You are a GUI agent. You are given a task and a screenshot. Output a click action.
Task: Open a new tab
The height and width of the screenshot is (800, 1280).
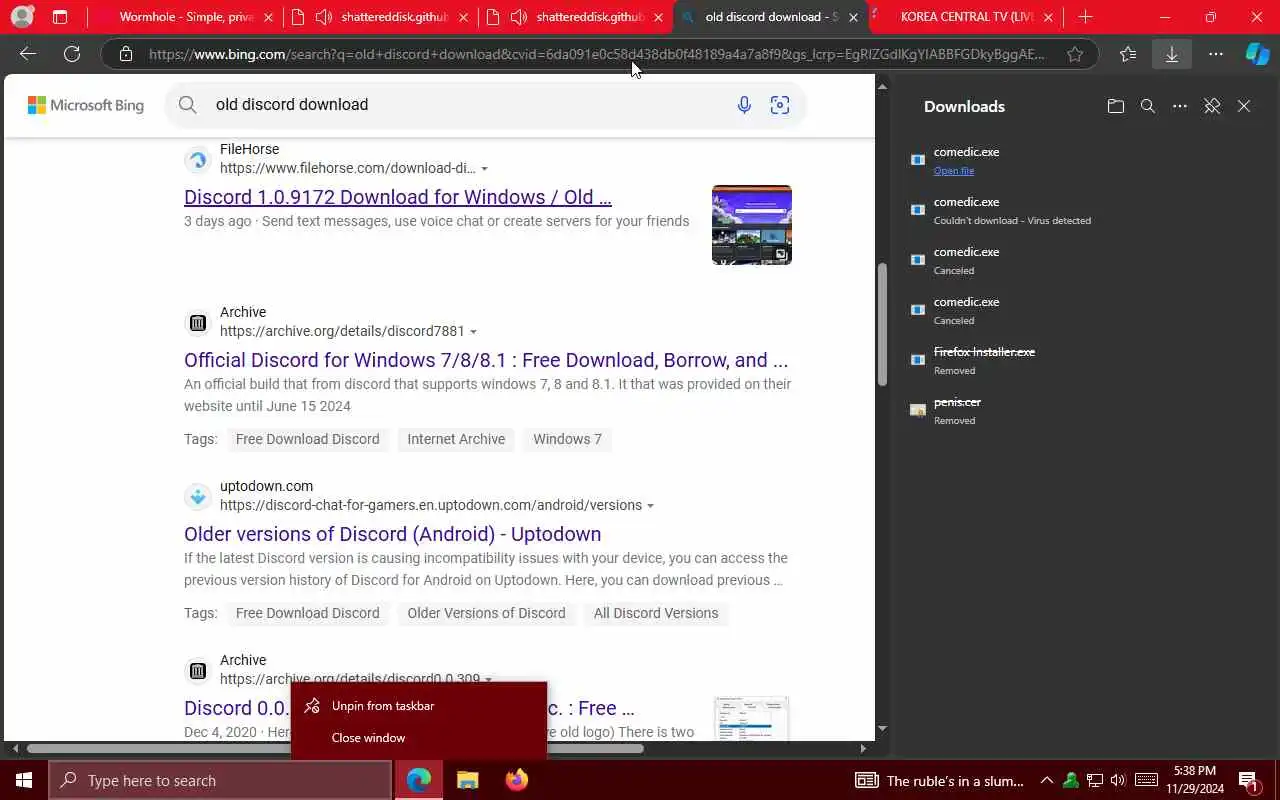1085,17
